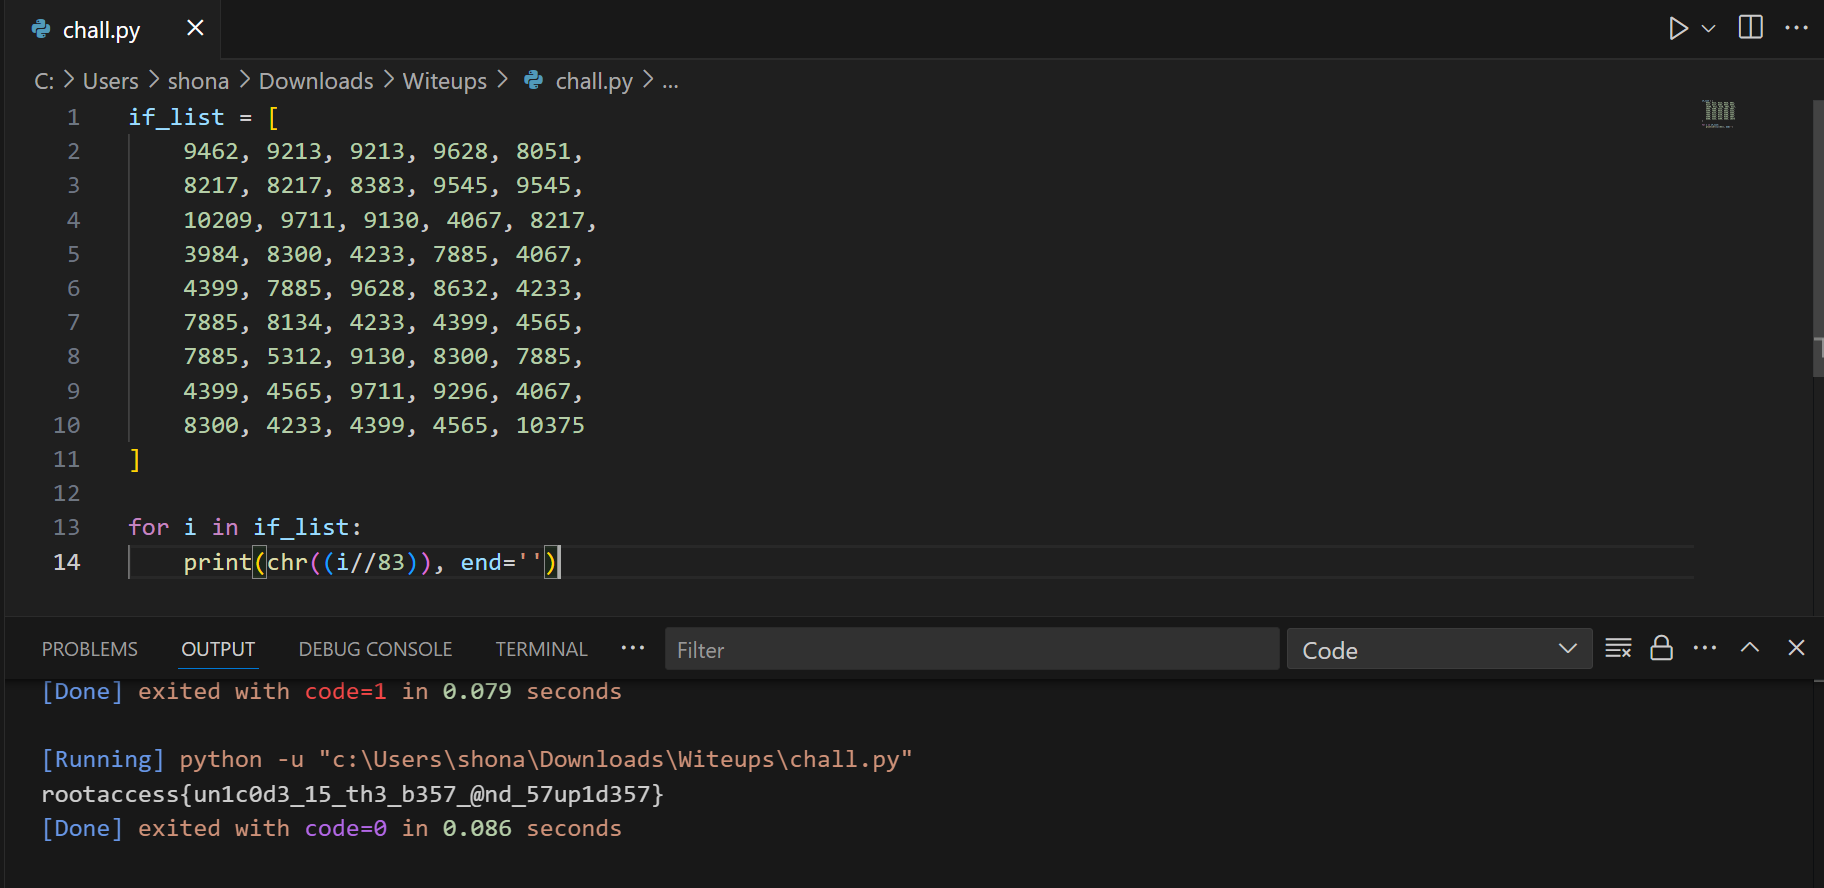Open the Code output channel dropdown
Viewport: 1824px width, 888px height.
tap(1439, 649)
